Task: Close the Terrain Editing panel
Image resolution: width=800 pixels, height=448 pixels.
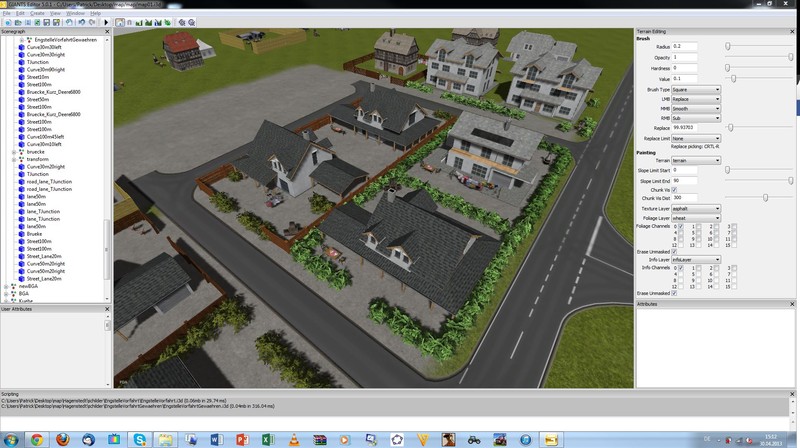Action: 792,32
